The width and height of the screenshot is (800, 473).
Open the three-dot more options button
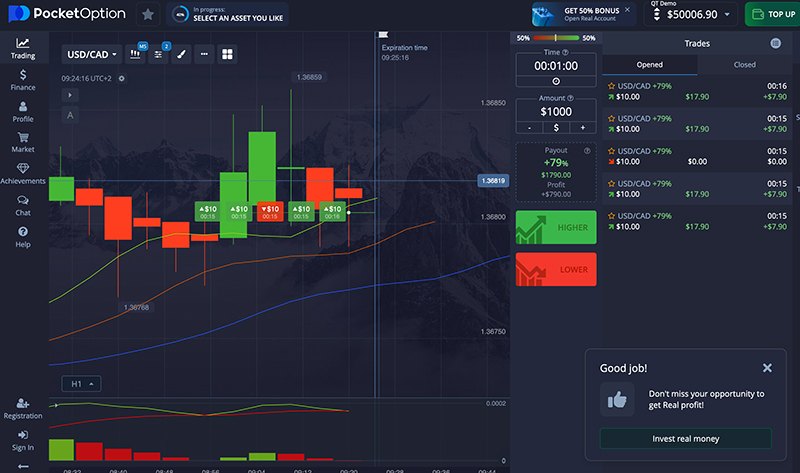point(204,54)
